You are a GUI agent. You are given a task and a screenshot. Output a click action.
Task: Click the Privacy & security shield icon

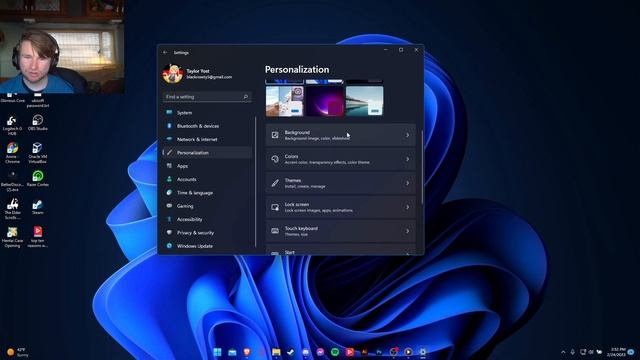tap(169, 232)
